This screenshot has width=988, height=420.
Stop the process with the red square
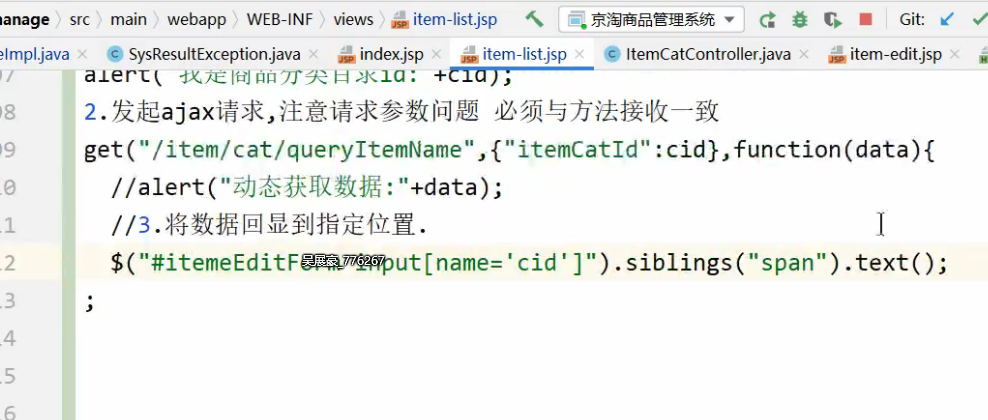pos(866,20)
